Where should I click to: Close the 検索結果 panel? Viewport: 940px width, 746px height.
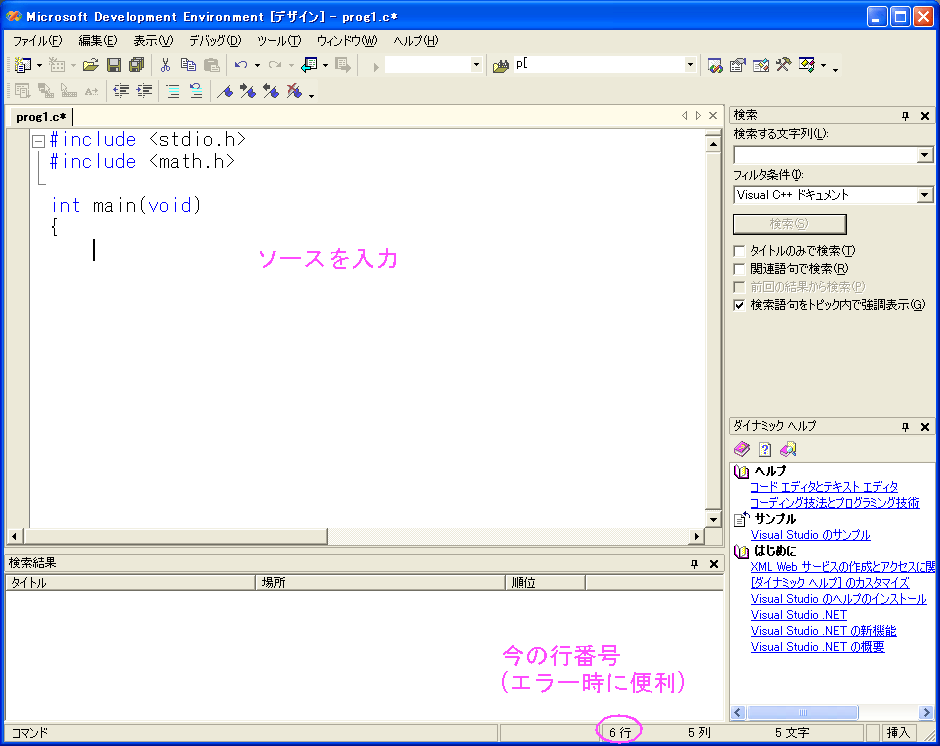coord(714,564)
